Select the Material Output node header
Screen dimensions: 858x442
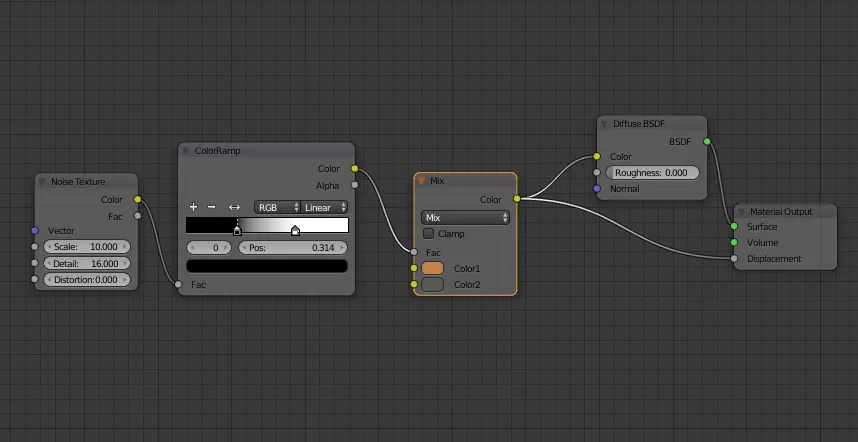(785, 212)
